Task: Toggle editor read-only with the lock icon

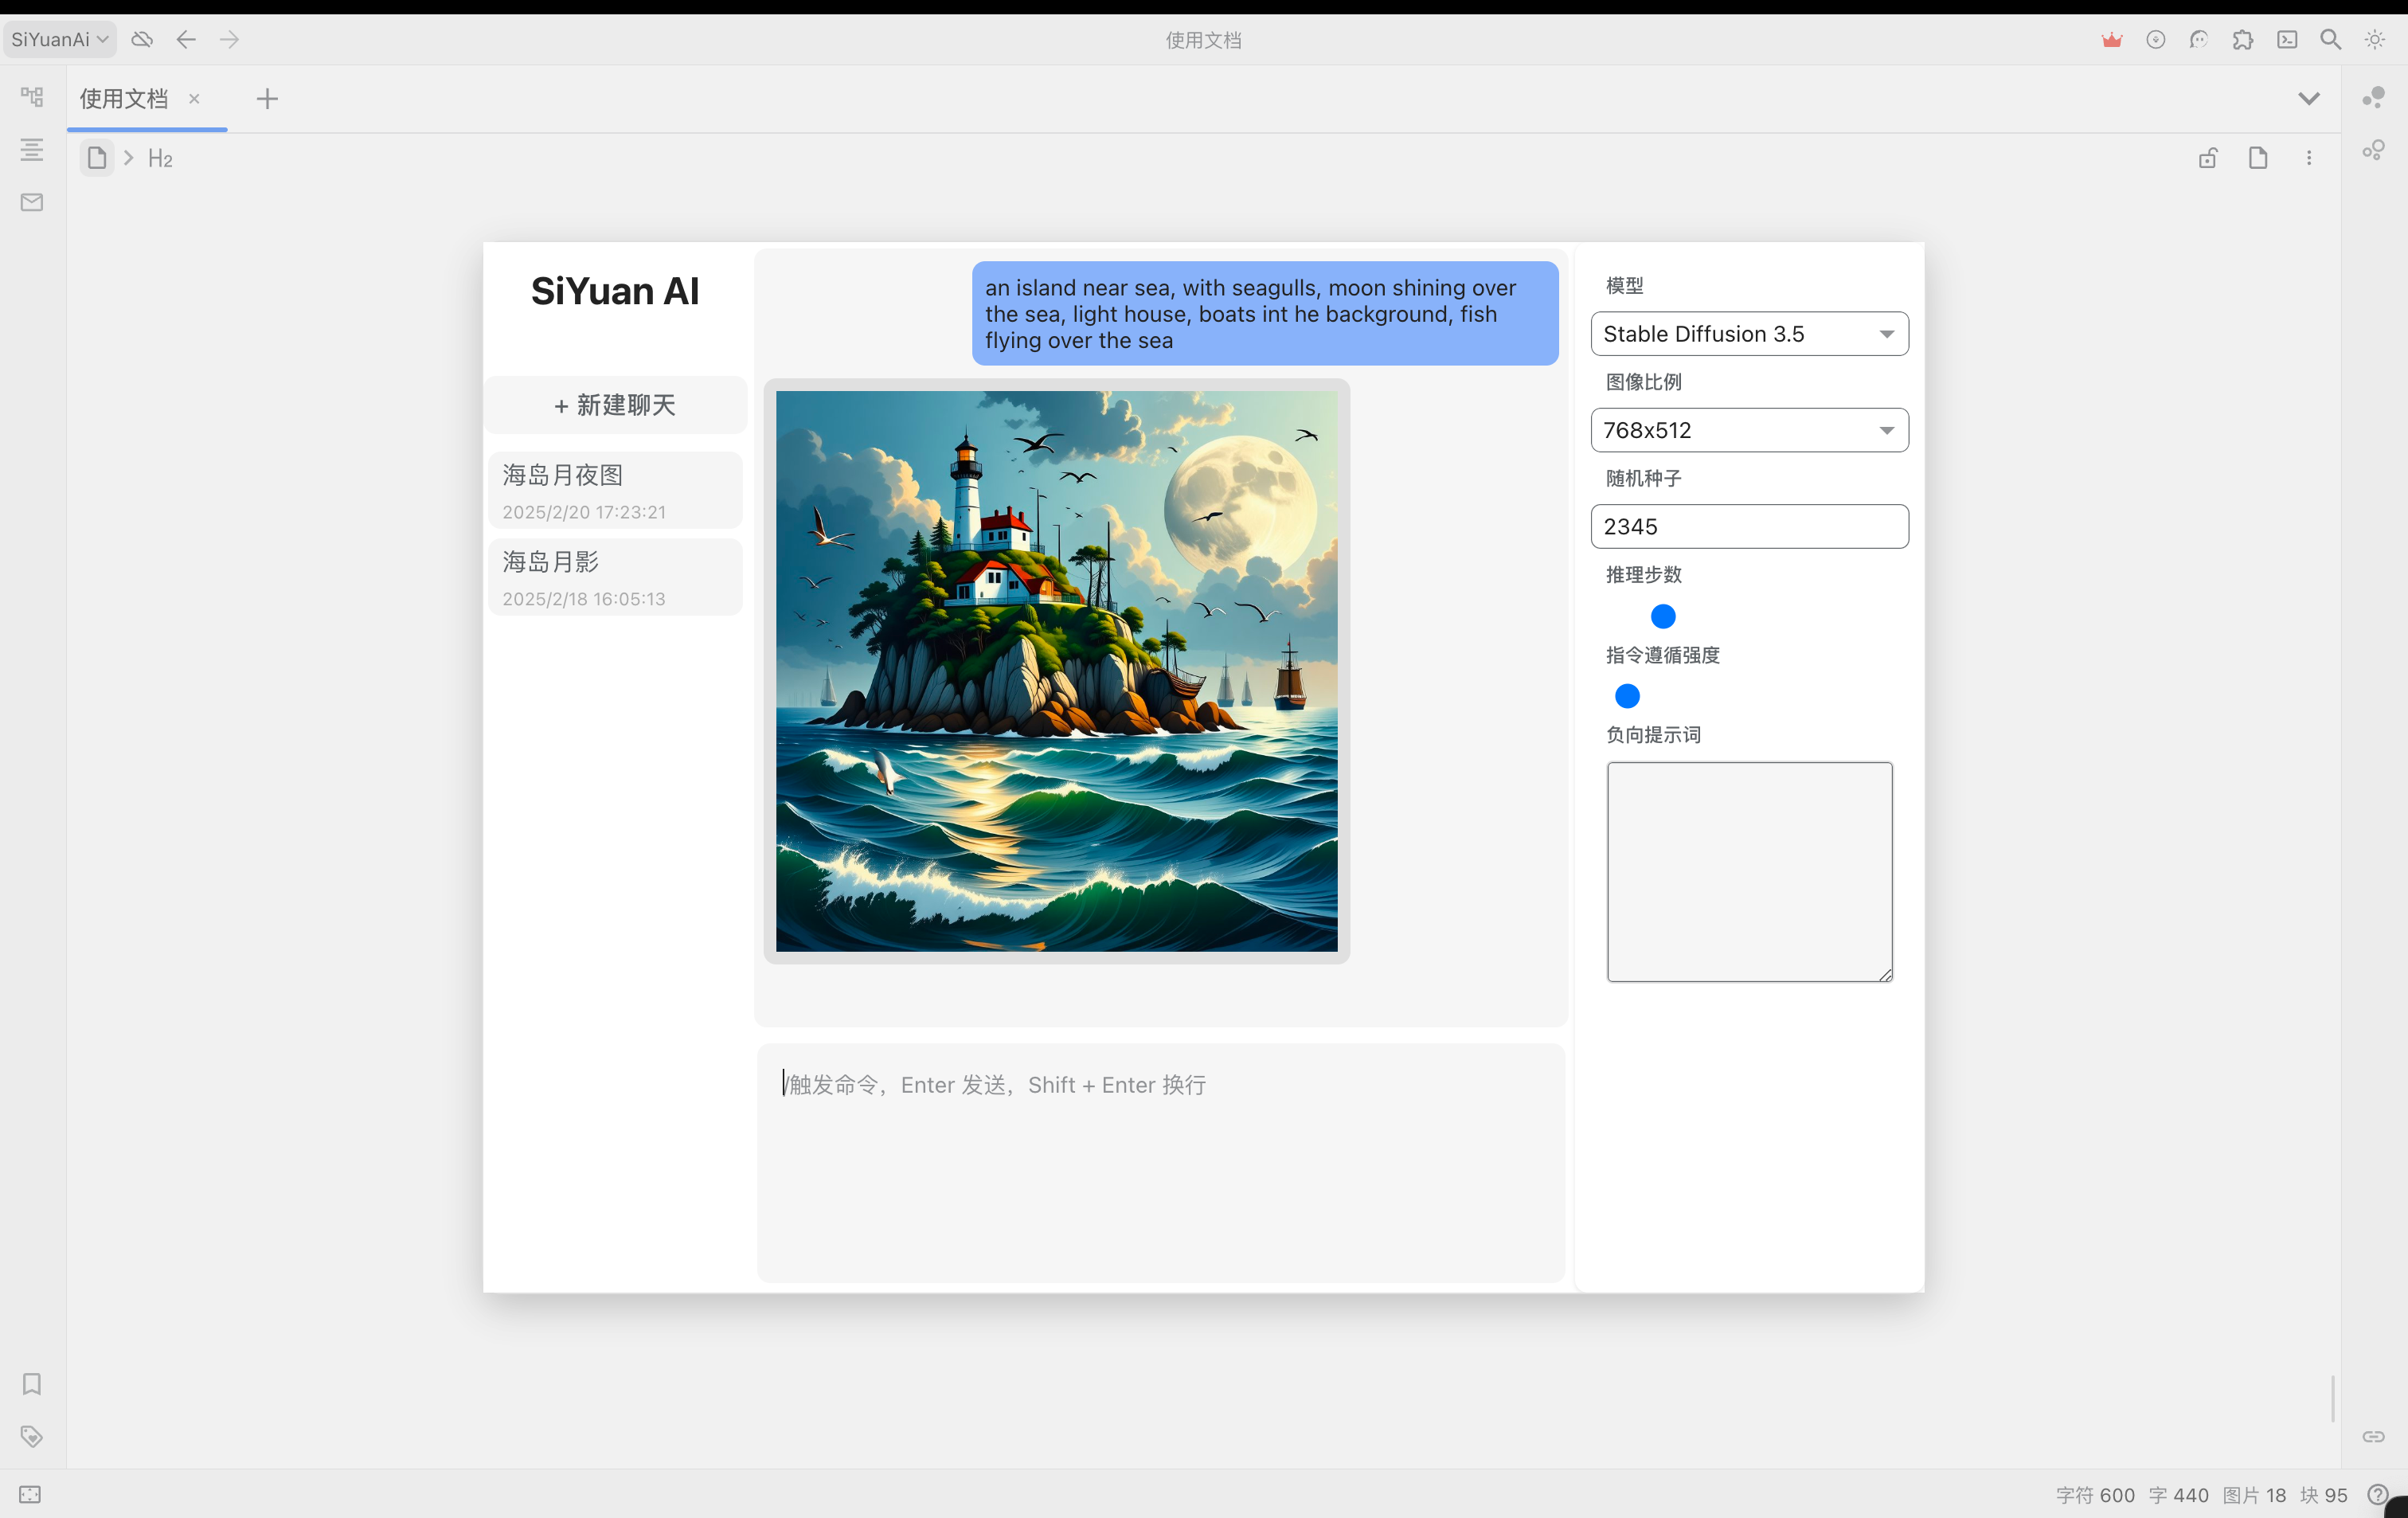Action: tap(2208, 158)
